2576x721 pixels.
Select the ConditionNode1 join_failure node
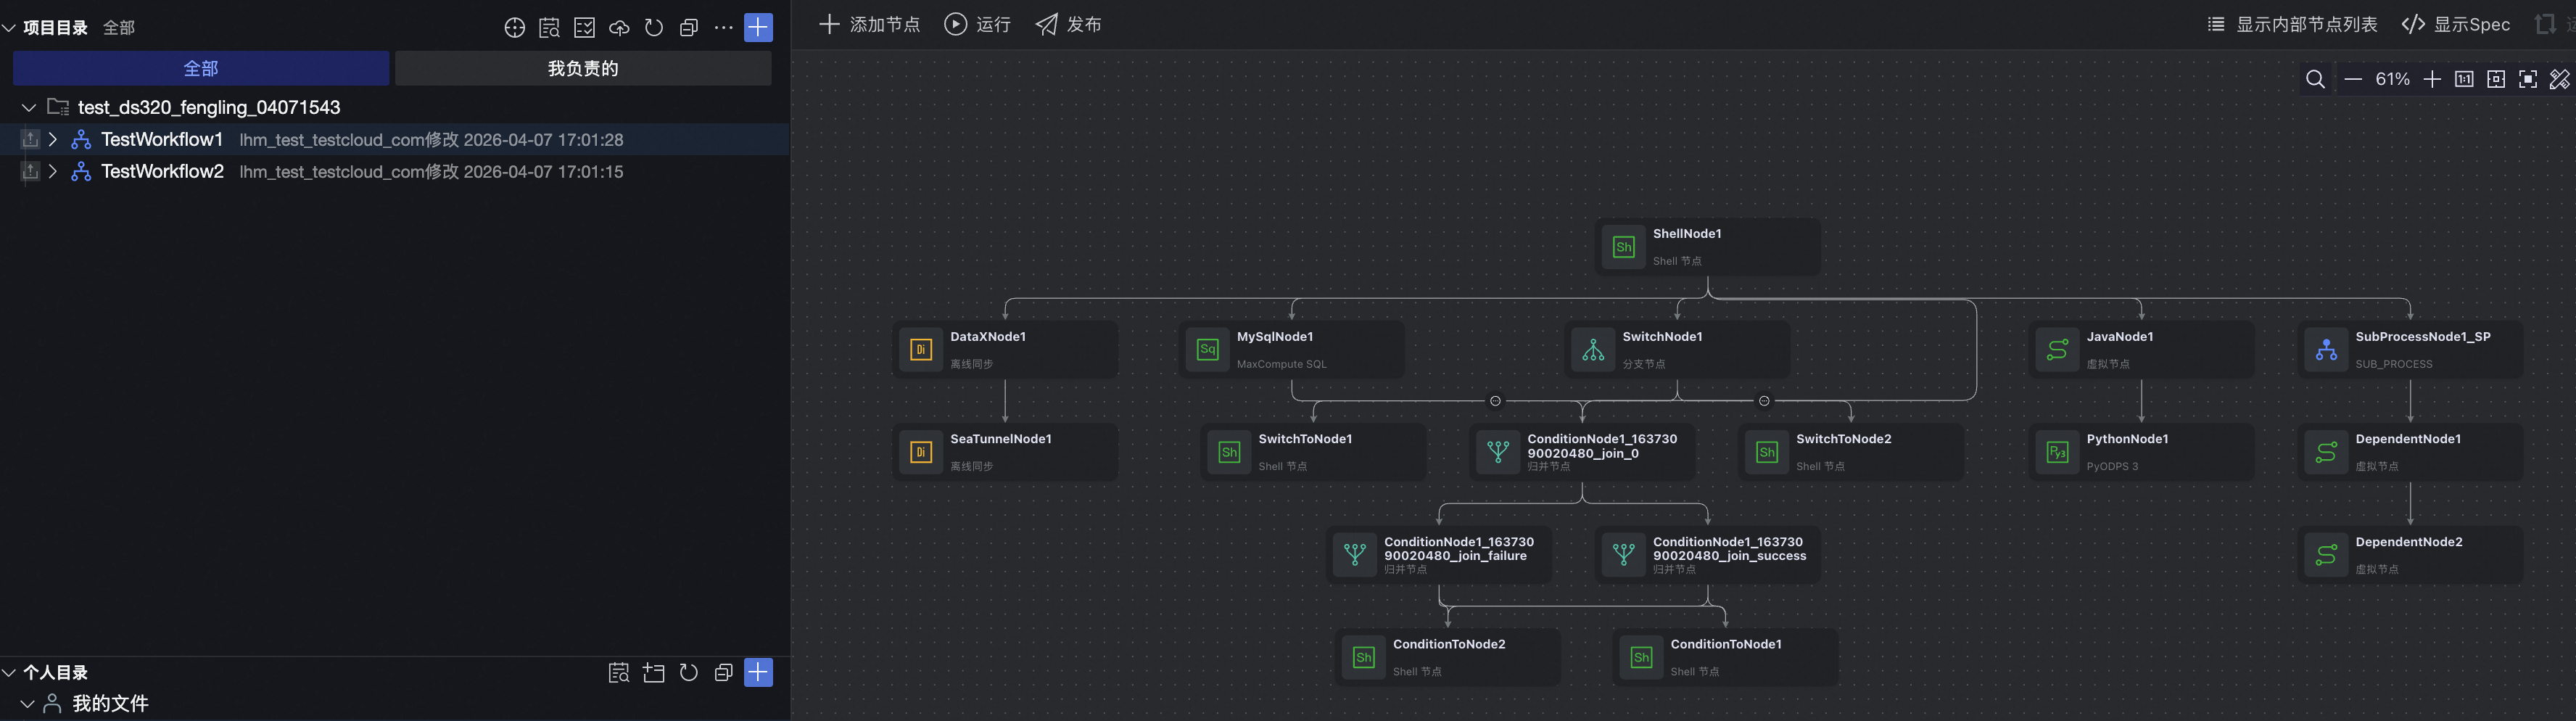pos(1439,555)
